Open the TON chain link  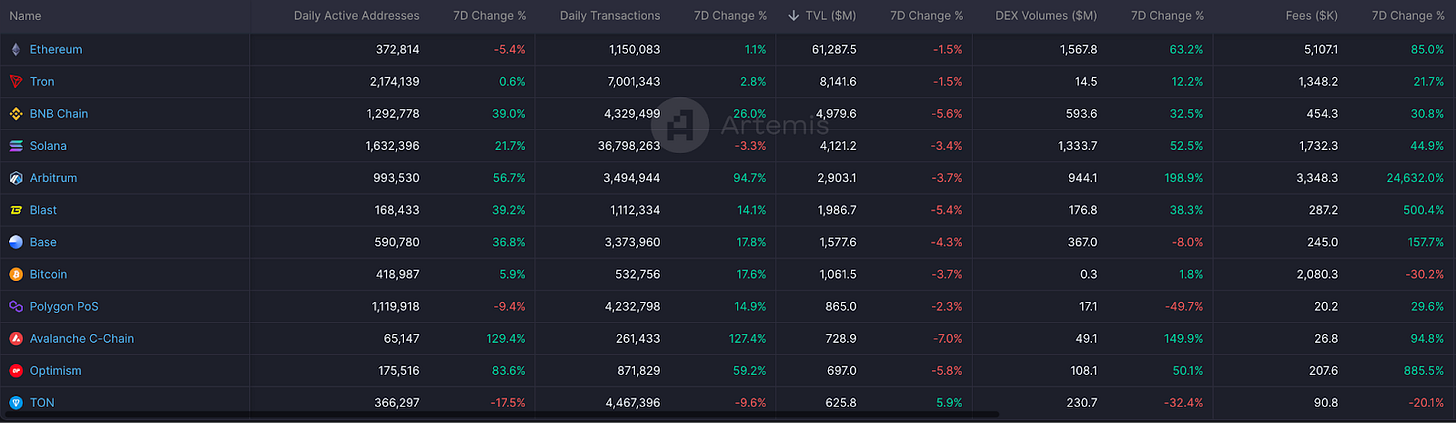42,402
